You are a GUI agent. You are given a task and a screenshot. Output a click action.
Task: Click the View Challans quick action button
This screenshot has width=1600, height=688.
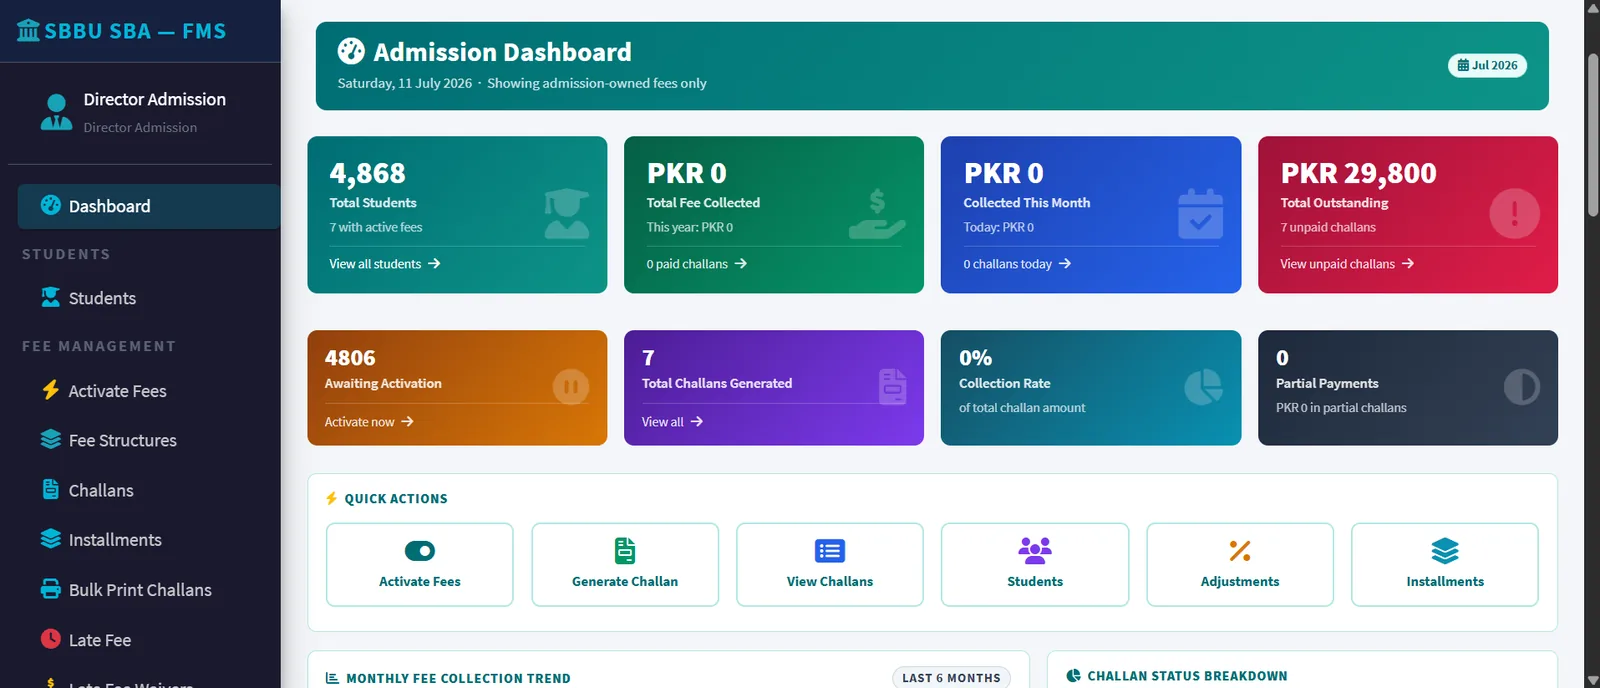click(830, 565)
